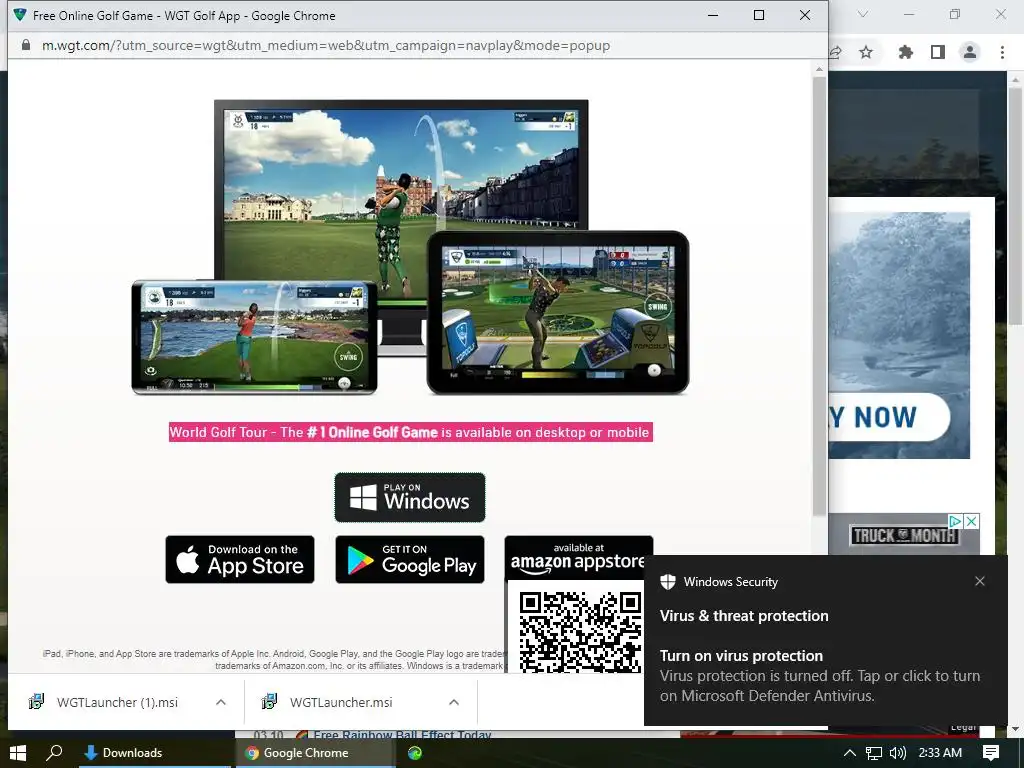Click the Play on Windows badge

tap(409, 498)
